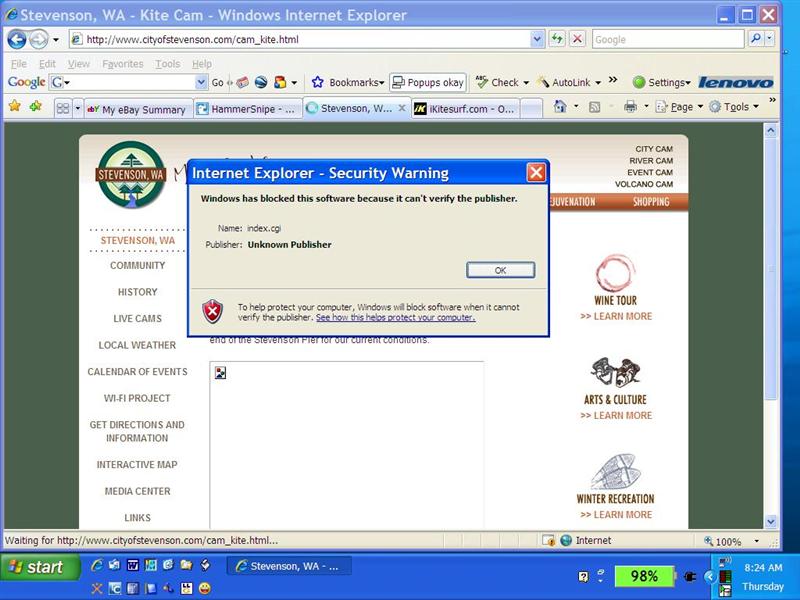This screenshot has width=800, height=600.
Task: Open the Page dropdown menu
Action: [681, 107]
